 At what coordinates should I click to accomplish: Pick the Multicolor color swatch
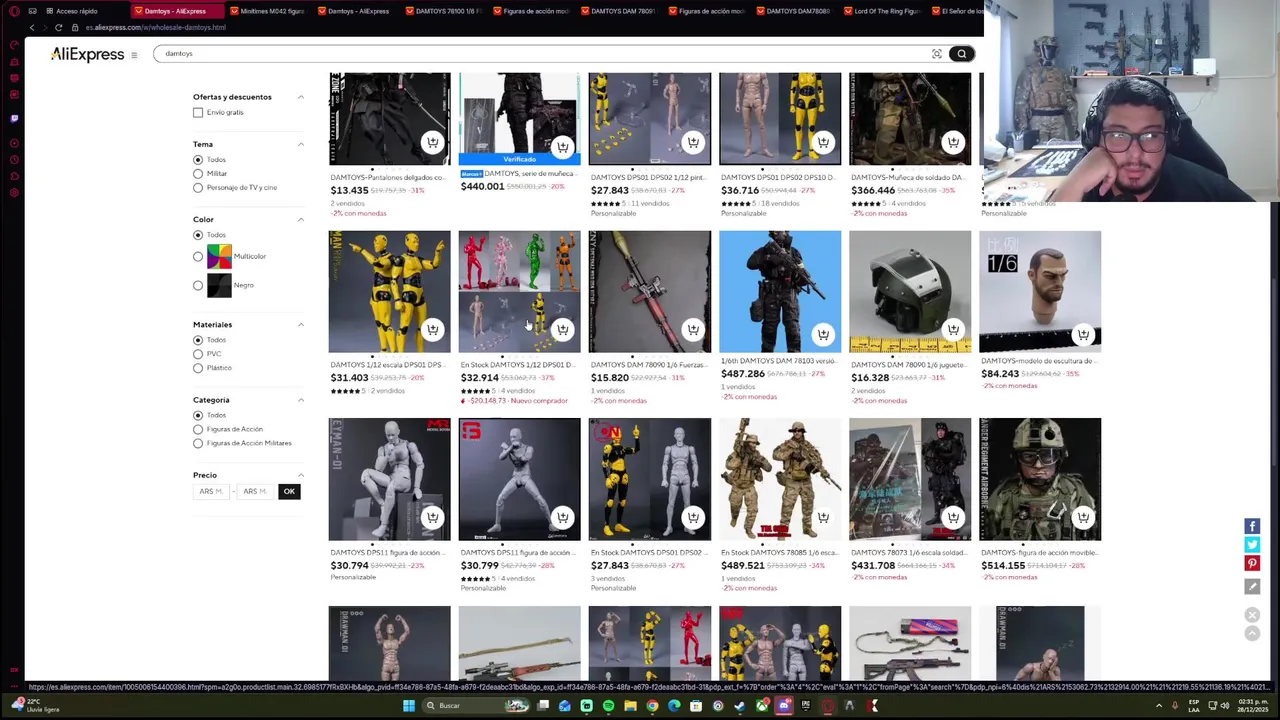click(x=219, y=257)
